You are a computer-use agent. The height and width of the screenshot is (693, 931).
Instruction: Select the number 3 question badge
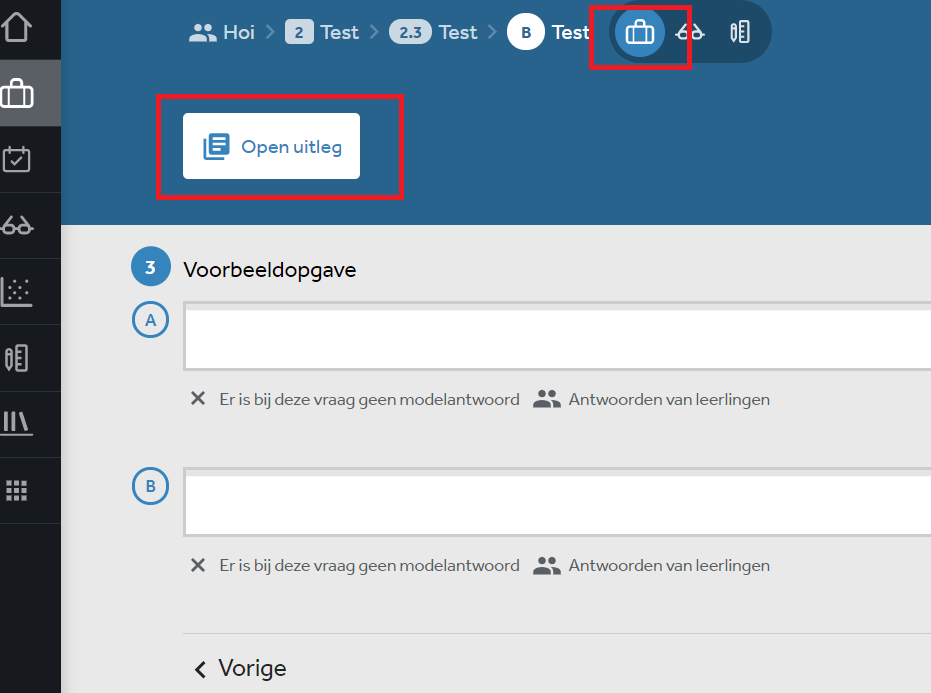(151, 267)
